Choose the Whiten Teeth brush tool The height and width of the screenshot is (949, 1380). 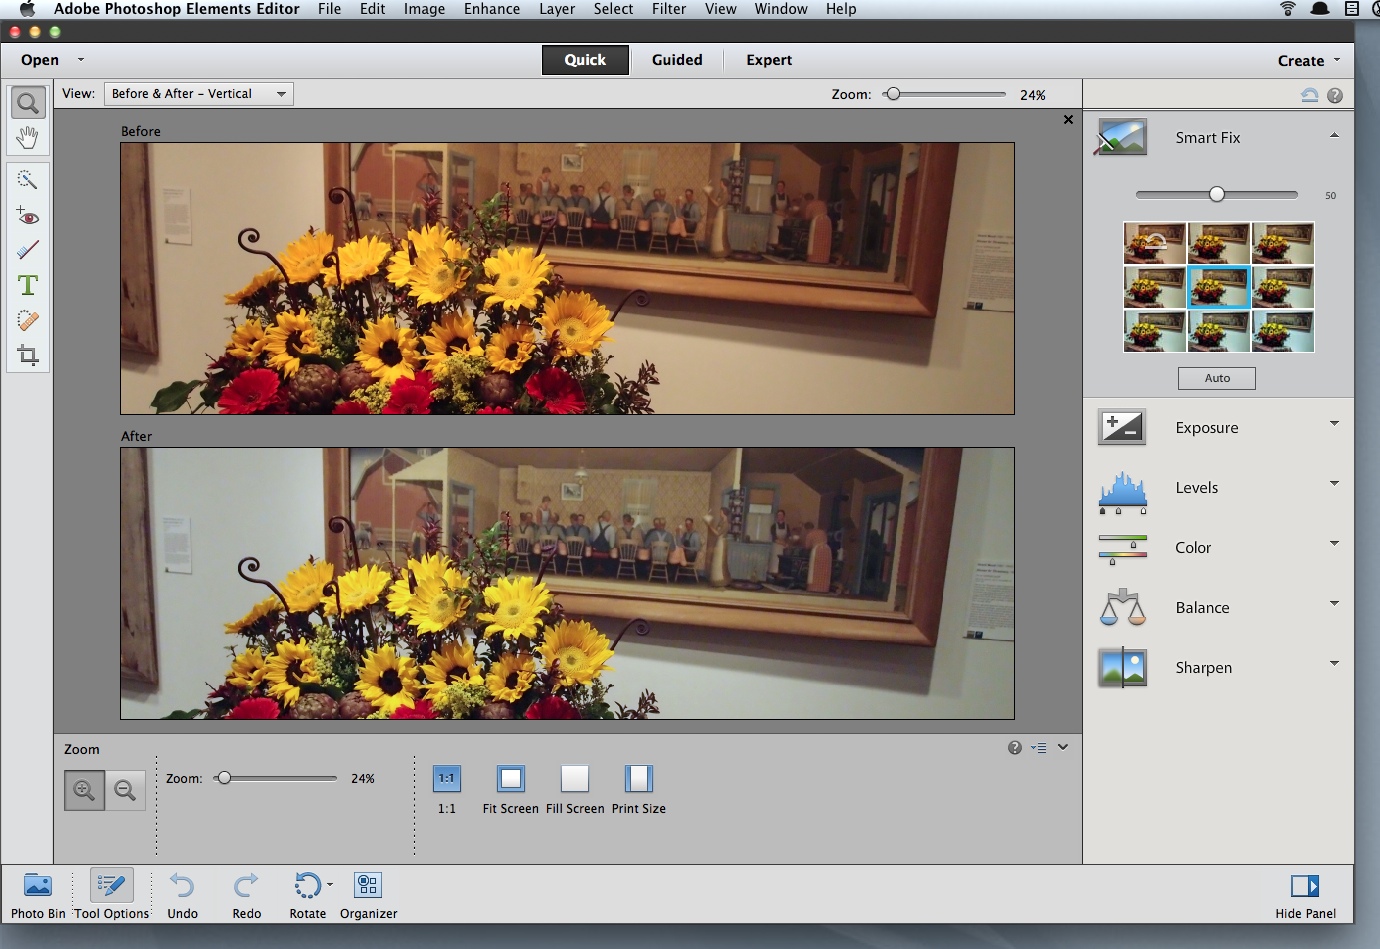(27, 250)
